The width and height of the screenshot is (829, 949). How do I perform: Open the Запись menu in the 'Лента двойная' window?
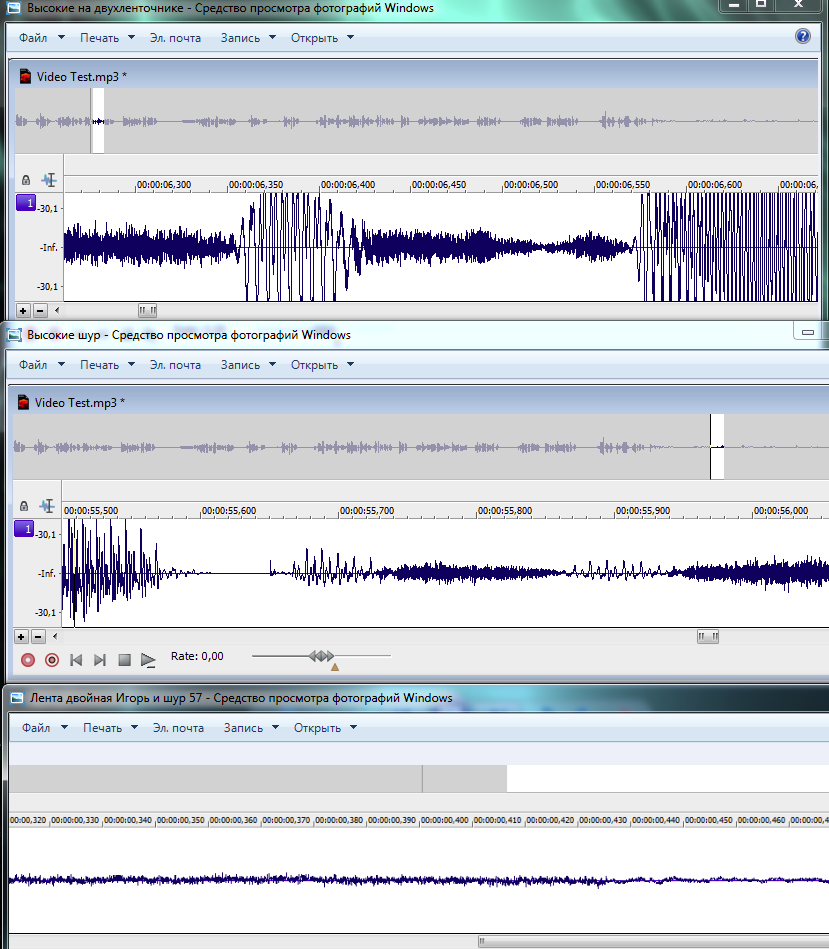pos(243,727)
